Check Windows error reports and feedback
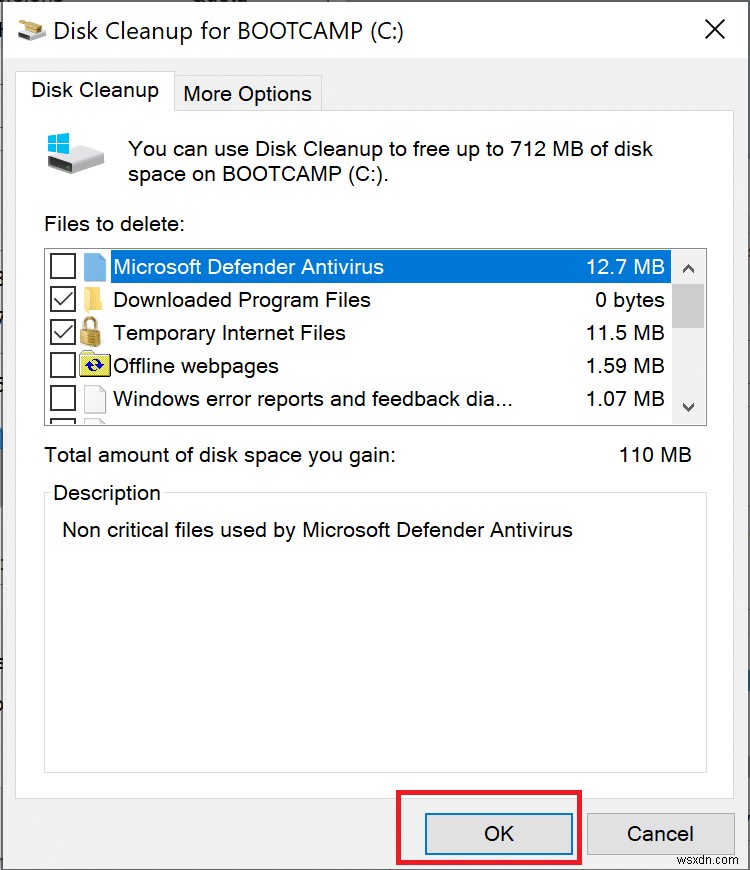Image resolution: width=750 pixels, height=870 pixels. point(64,398)
